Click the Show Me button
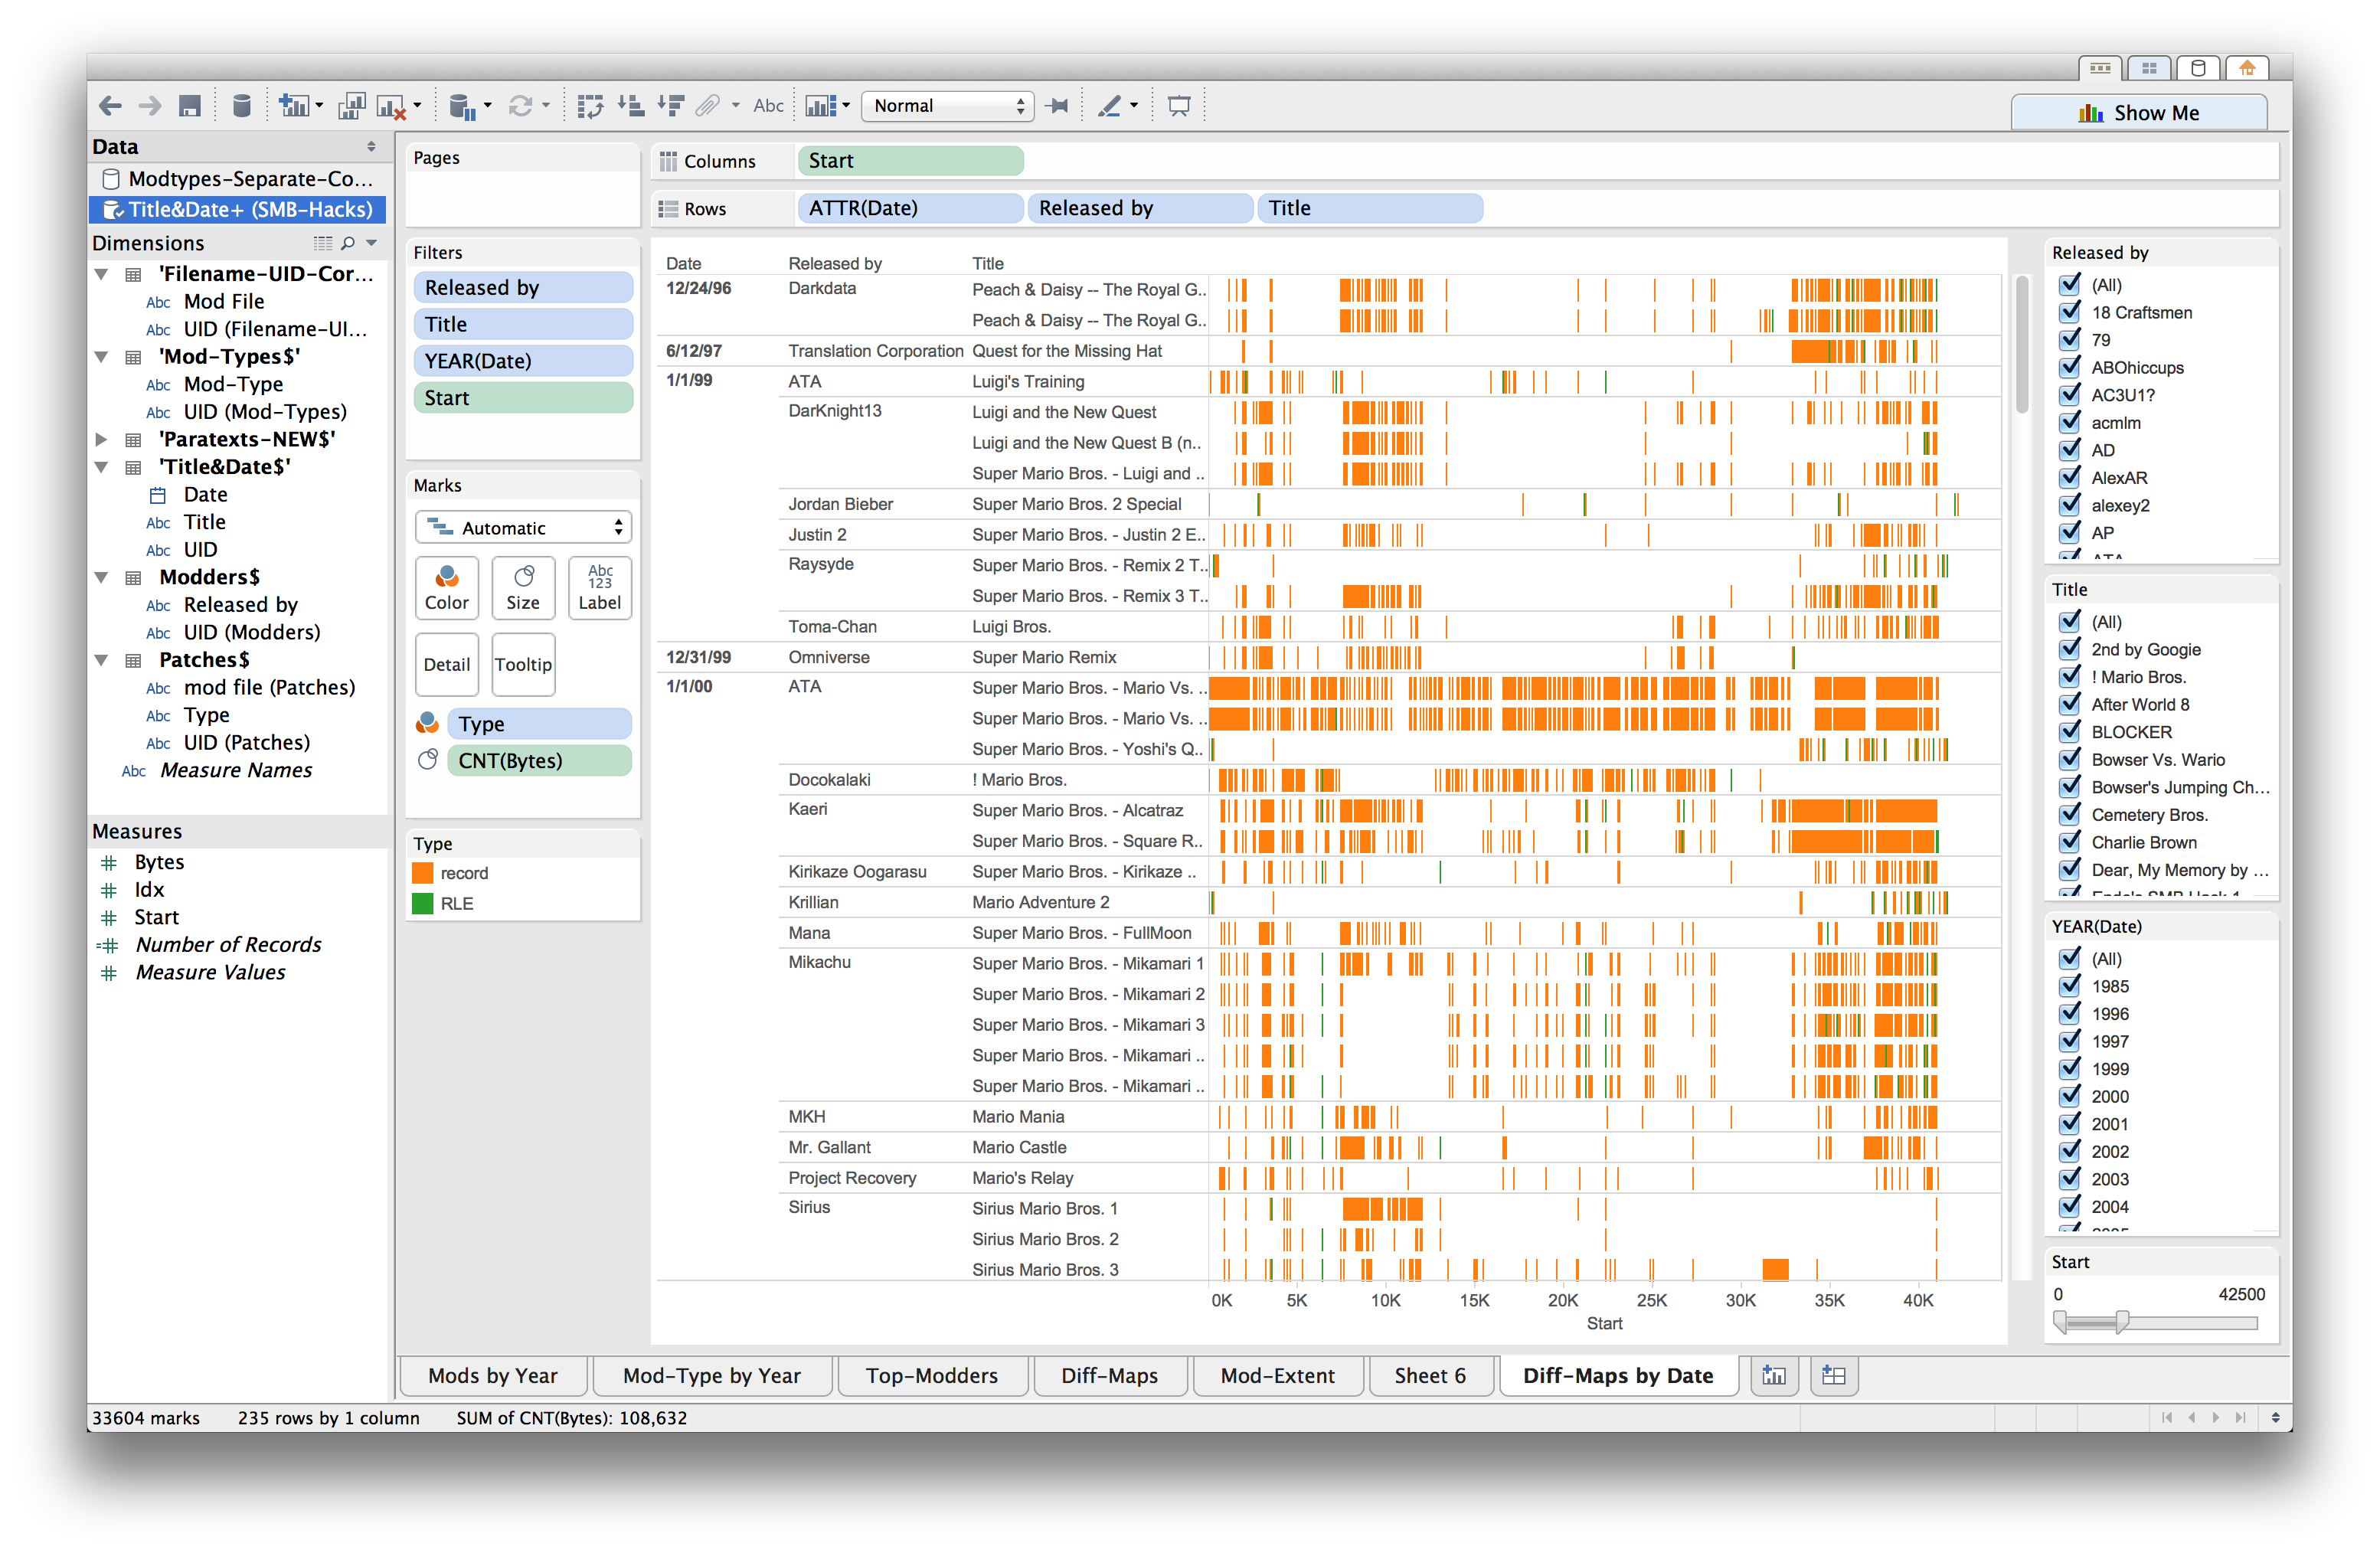The width and height of the screenshot is (2380, 1553). (x=2139, y=113)
